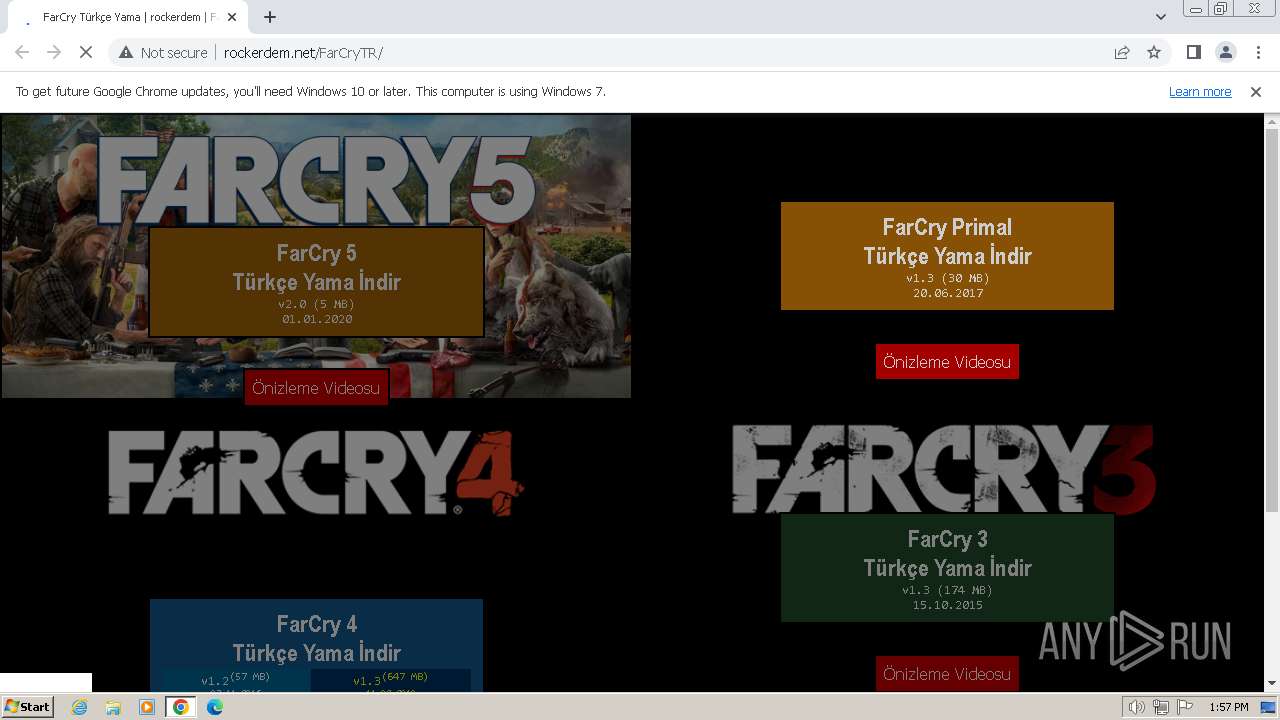
Task: Open a new tab
Action: pos(270,17)
